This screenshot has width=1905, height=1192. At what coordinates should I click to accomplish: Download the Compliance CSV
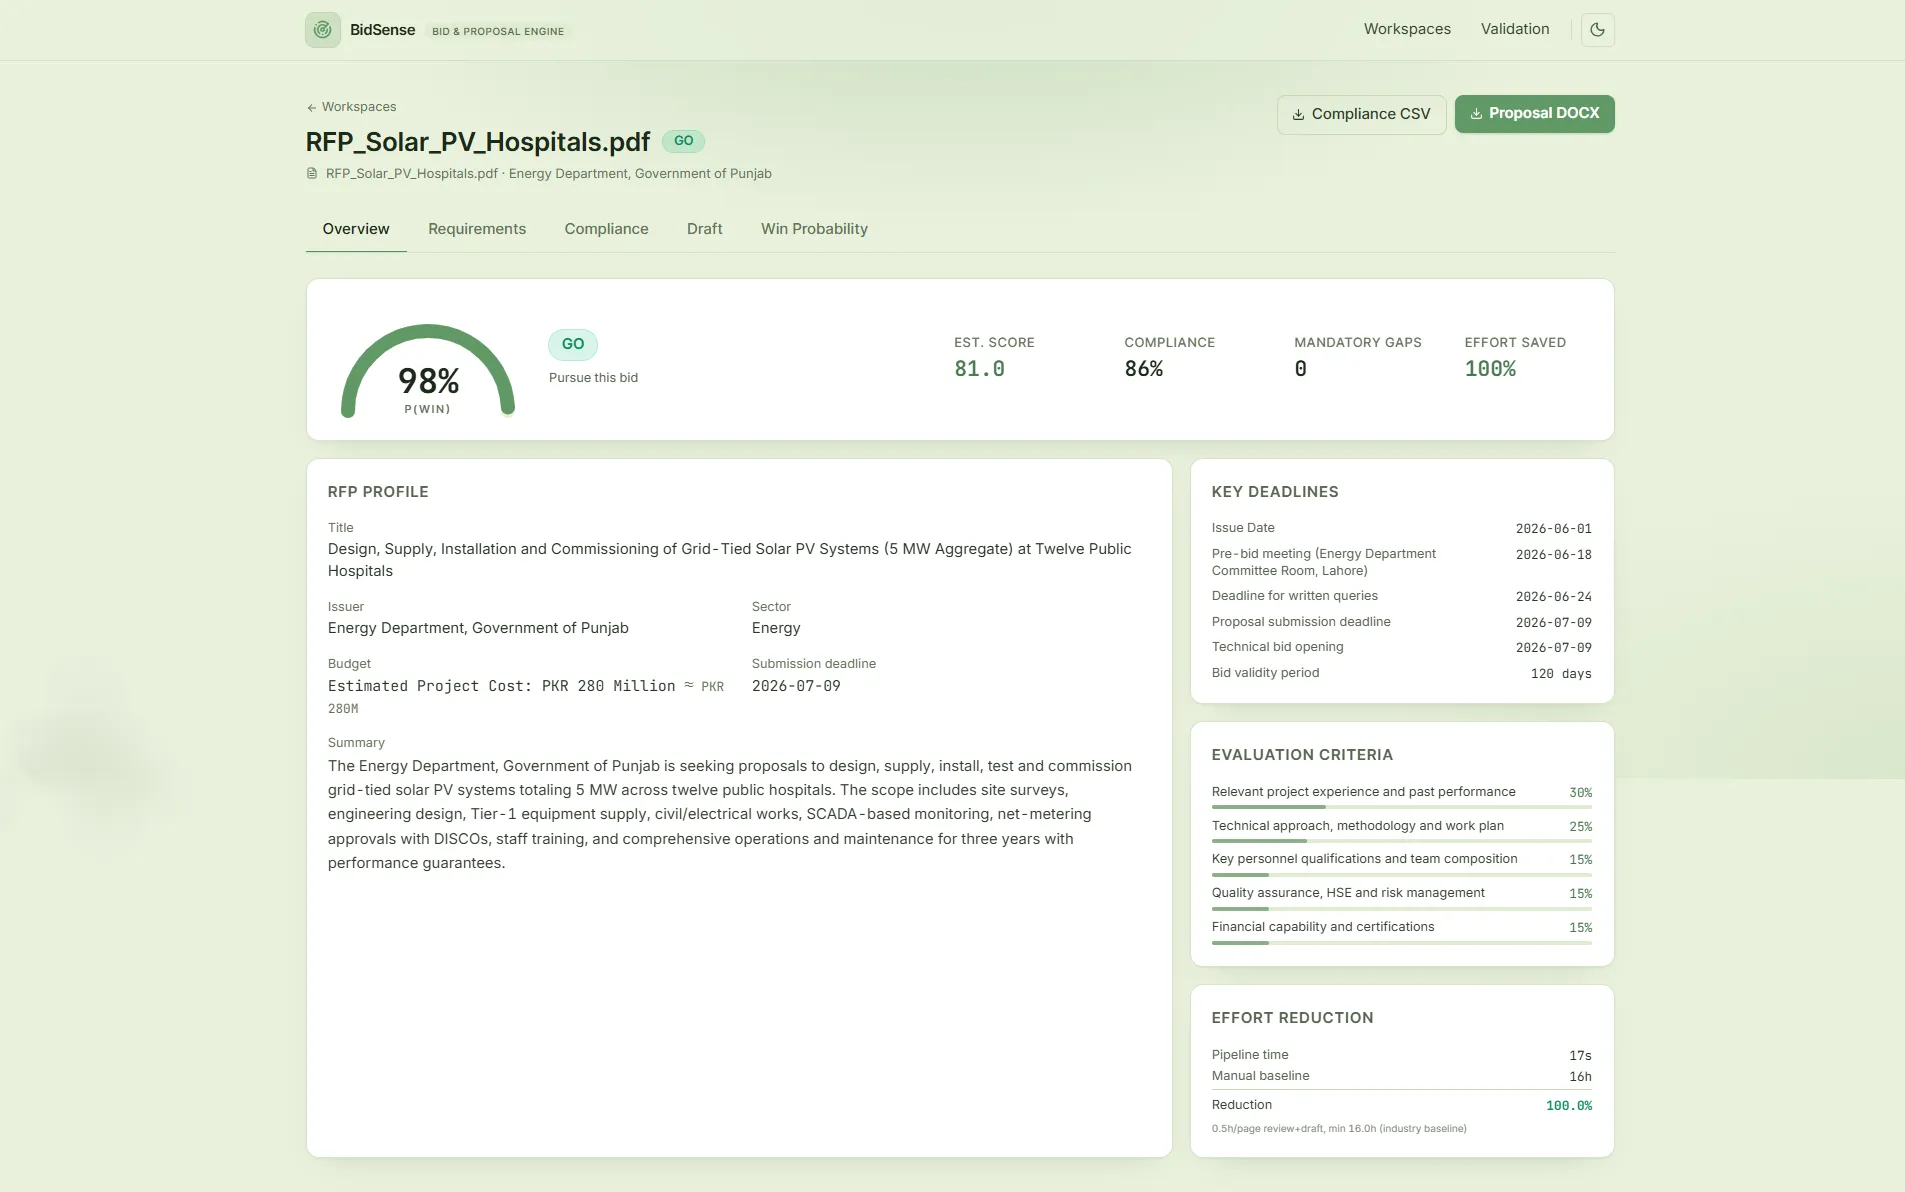[x=1361, y=114]
